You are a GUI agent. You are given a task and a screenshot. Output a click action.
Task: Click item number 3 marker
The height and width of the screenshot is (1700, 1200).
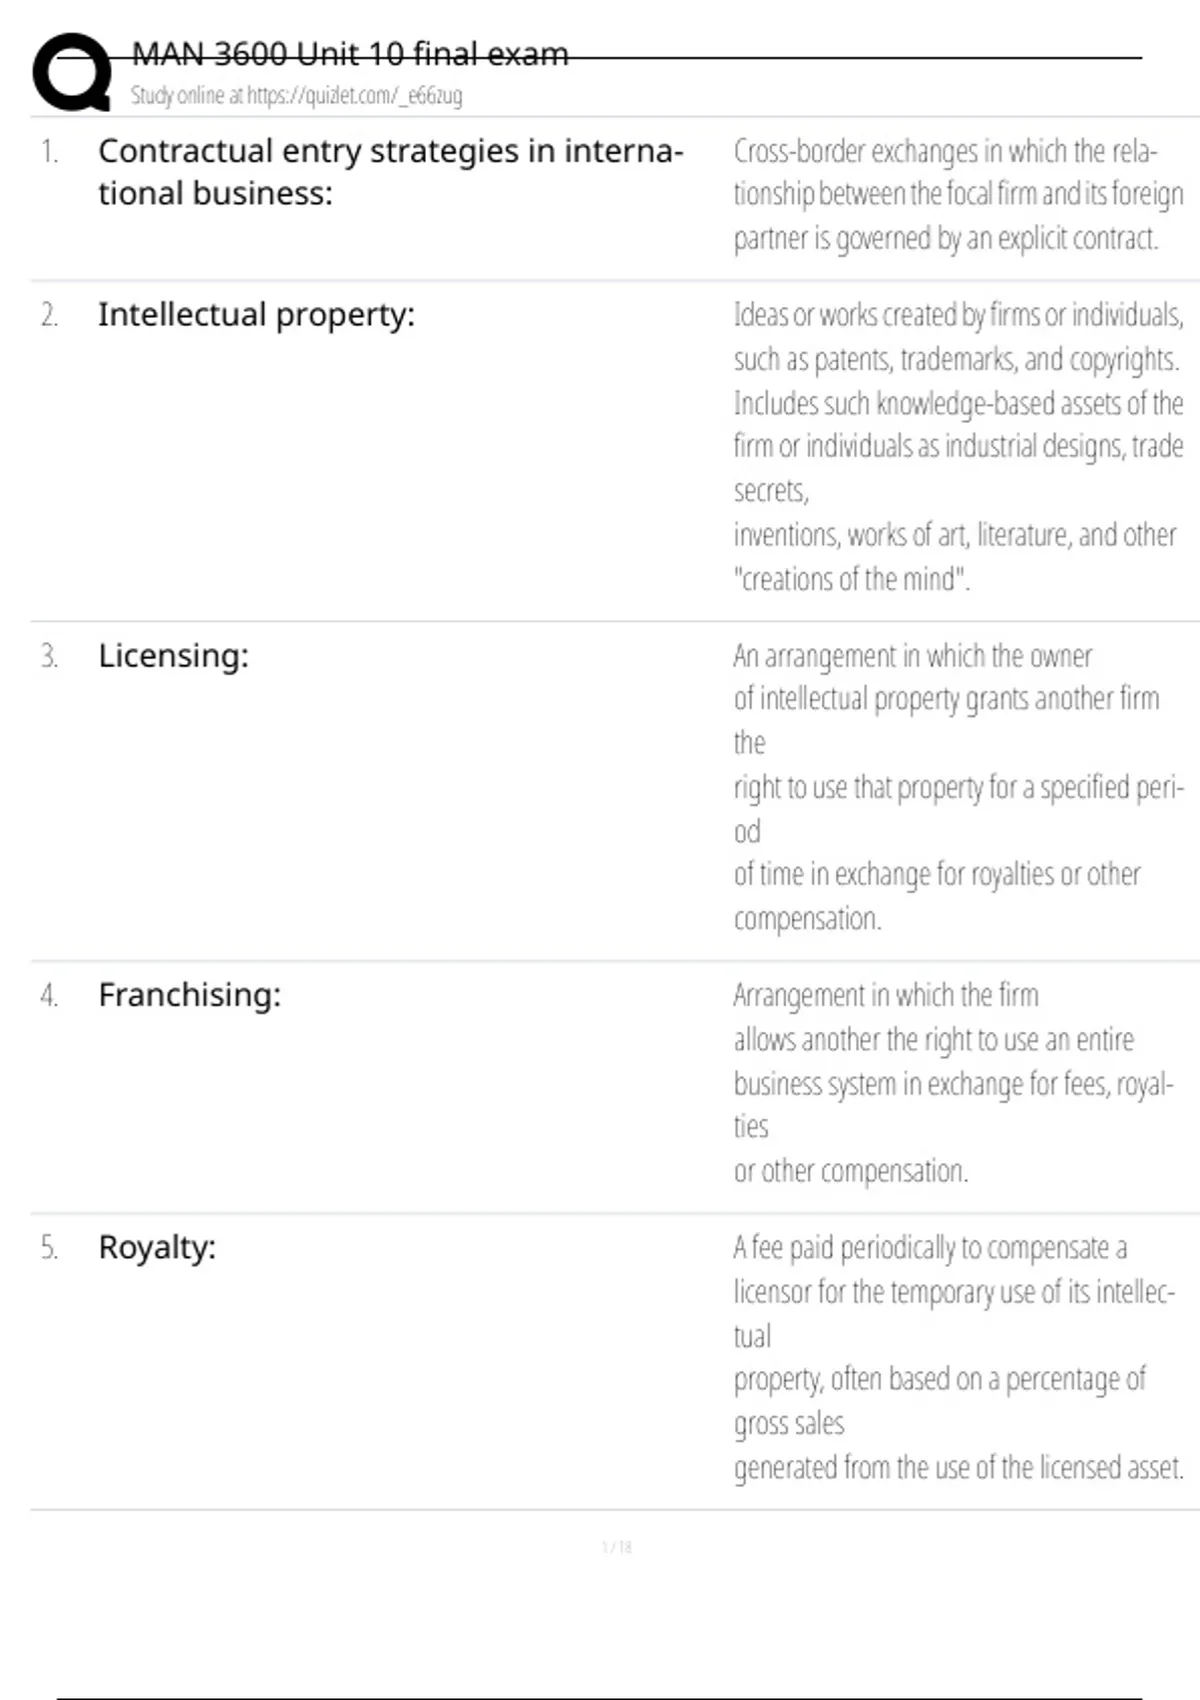(x=49, y=657)
